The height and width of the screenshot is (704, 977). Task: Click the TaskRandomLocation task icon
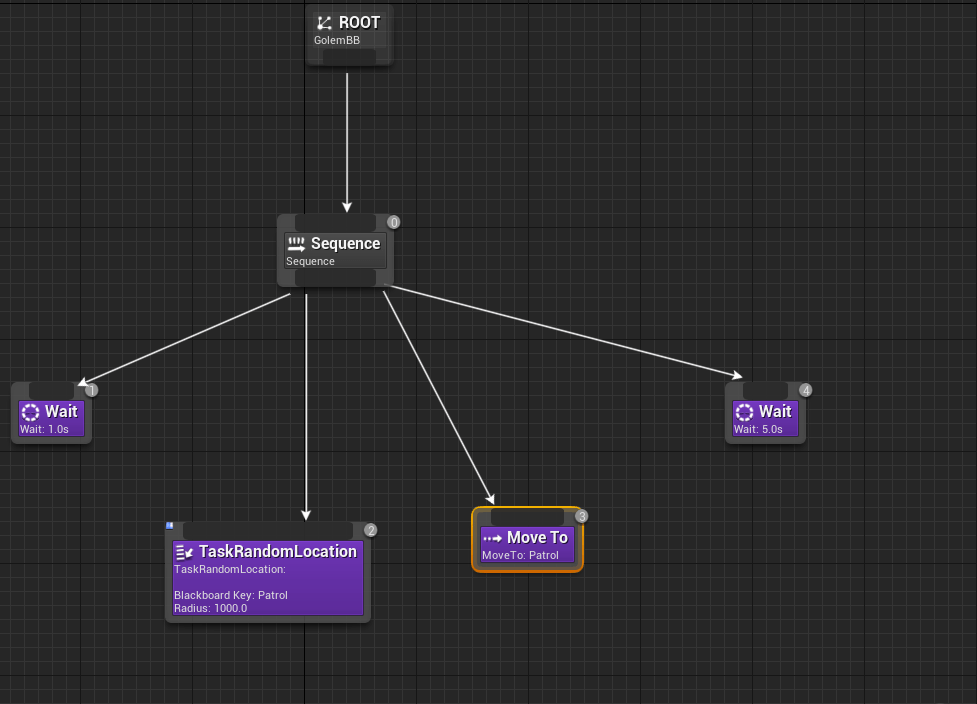(x=184, y=552)
